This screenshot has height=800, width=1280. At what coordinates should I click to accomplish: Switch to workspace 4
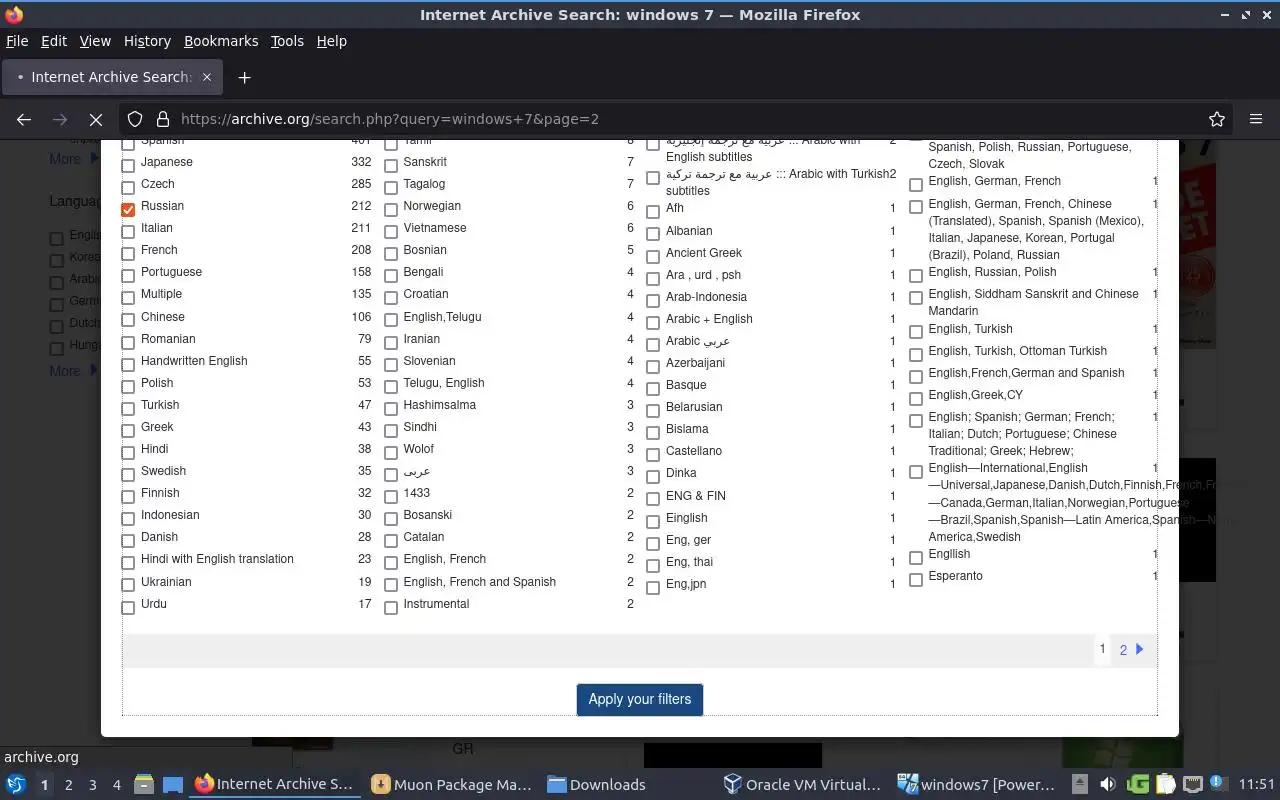pos(116,785)
